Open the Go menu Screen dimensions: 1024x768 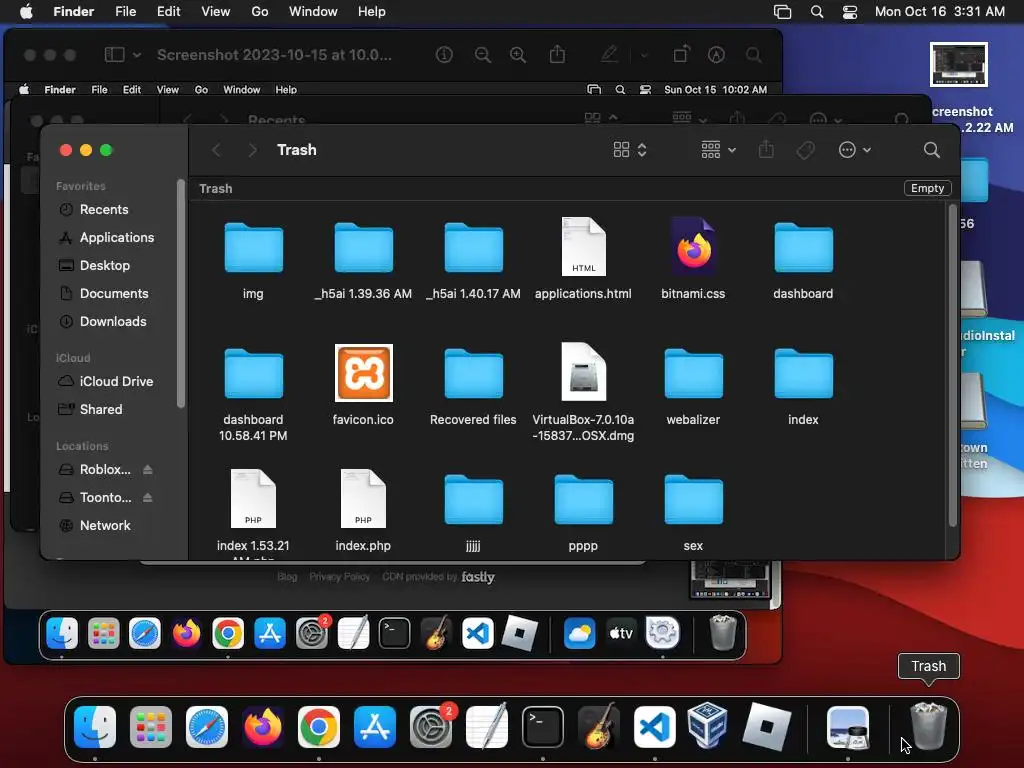click(x=260, y=12)
